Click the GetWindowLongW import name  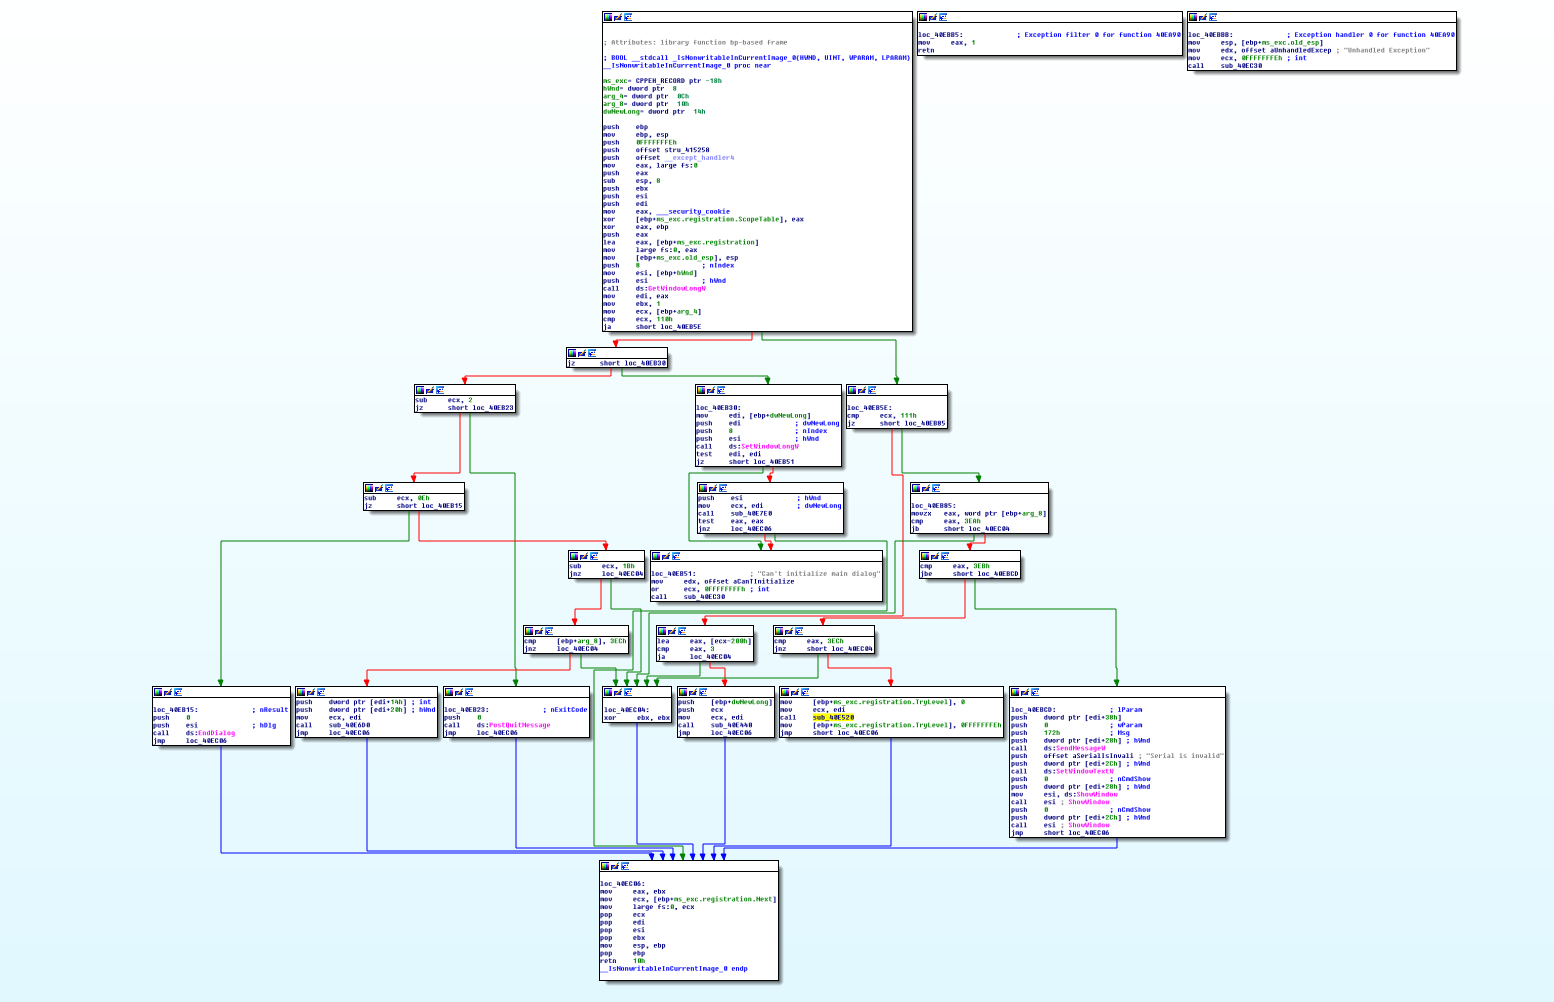(676, 288)
